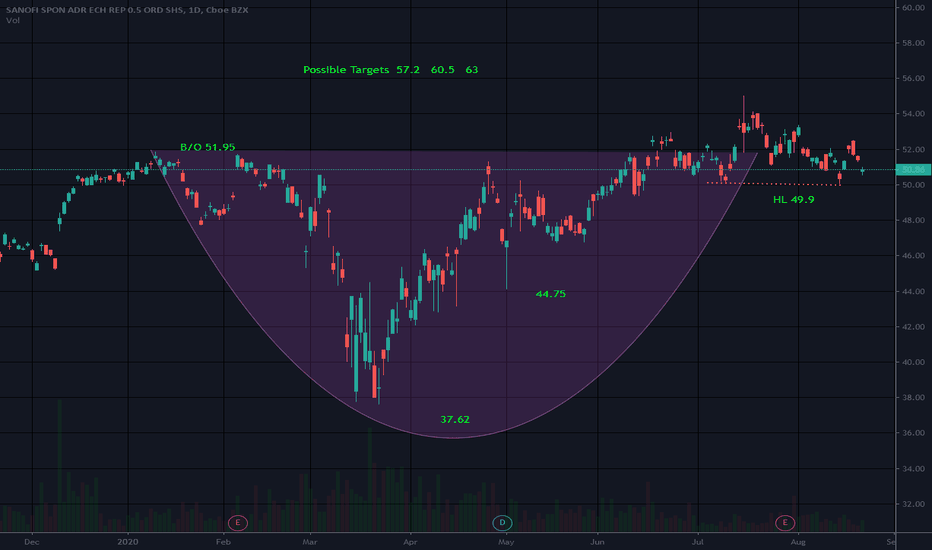Click the 32.00 price axis label
This screenshot has width=932, height=550.
click(x=913, y=504)
